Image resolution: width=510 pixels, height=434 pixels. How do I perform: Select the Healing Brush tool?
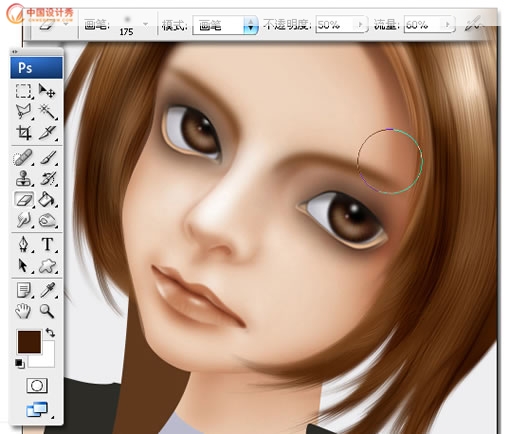pyautogui.click(x=24, y=157)
